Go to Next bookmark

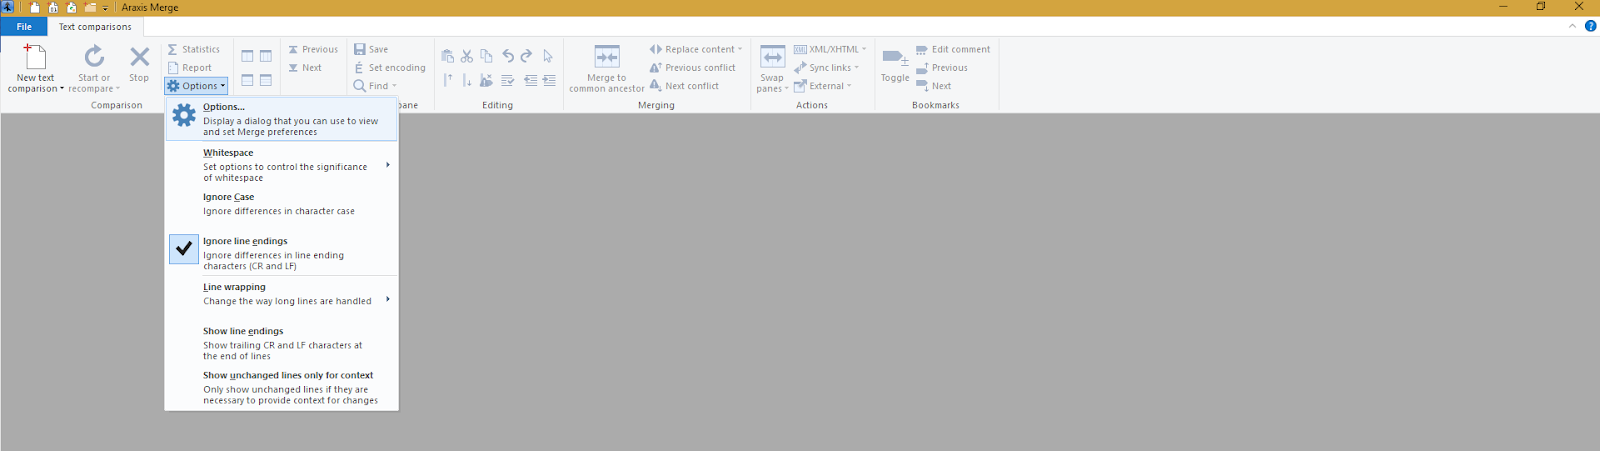pos(934,86)
